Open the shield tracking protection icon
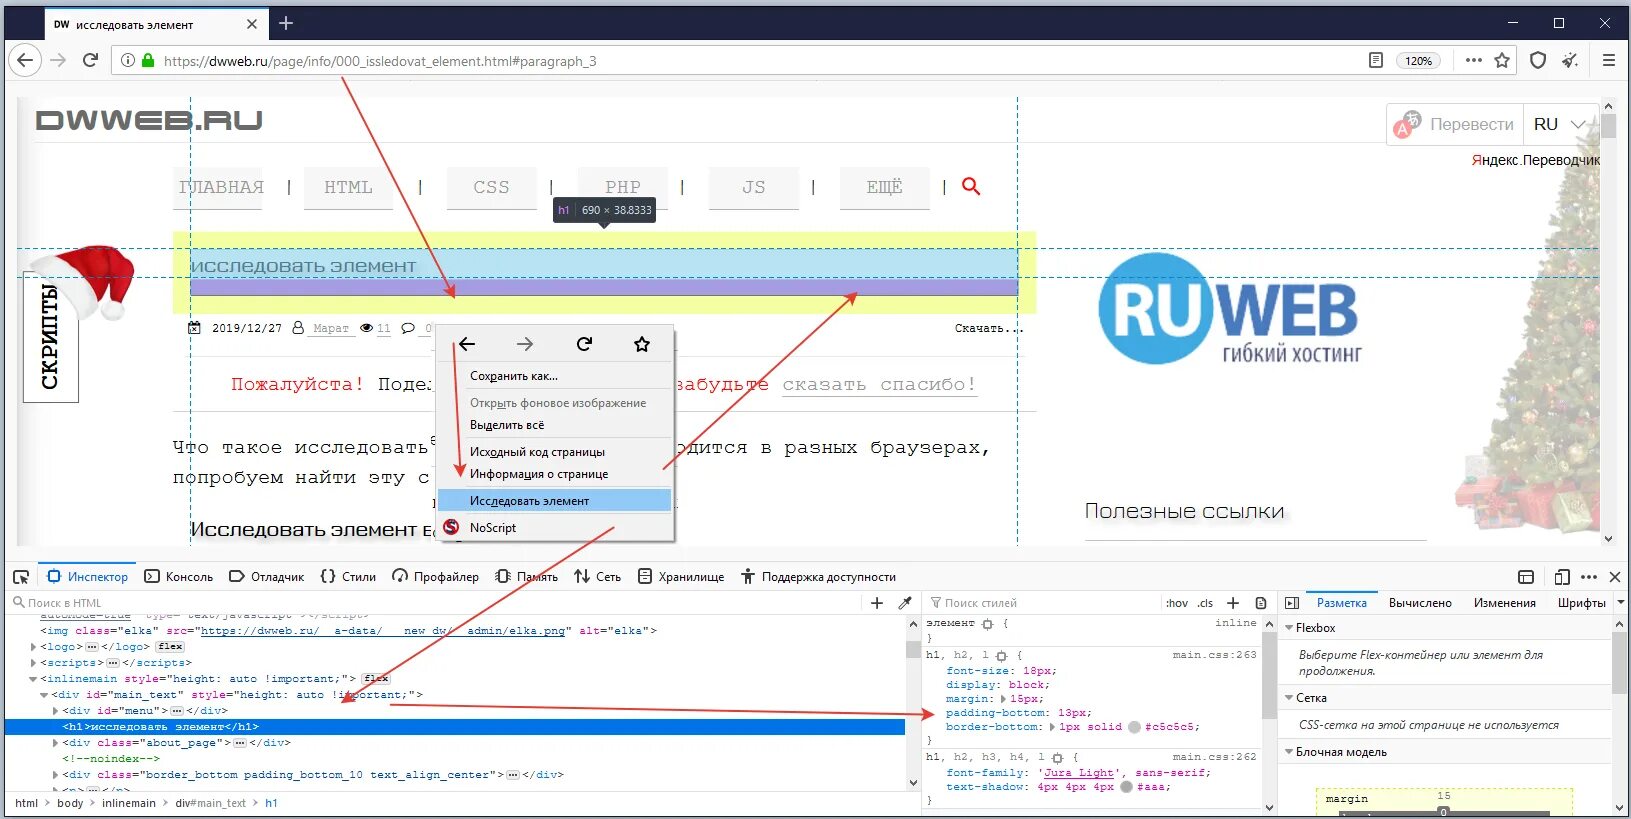Screen dimensions: 1631x819 coord(1538,61)
